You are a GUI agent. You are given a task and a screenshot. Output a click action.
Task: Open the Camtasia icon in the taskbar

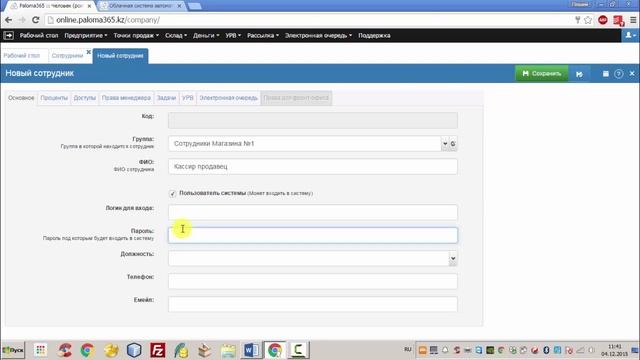(x=298, y=350)
